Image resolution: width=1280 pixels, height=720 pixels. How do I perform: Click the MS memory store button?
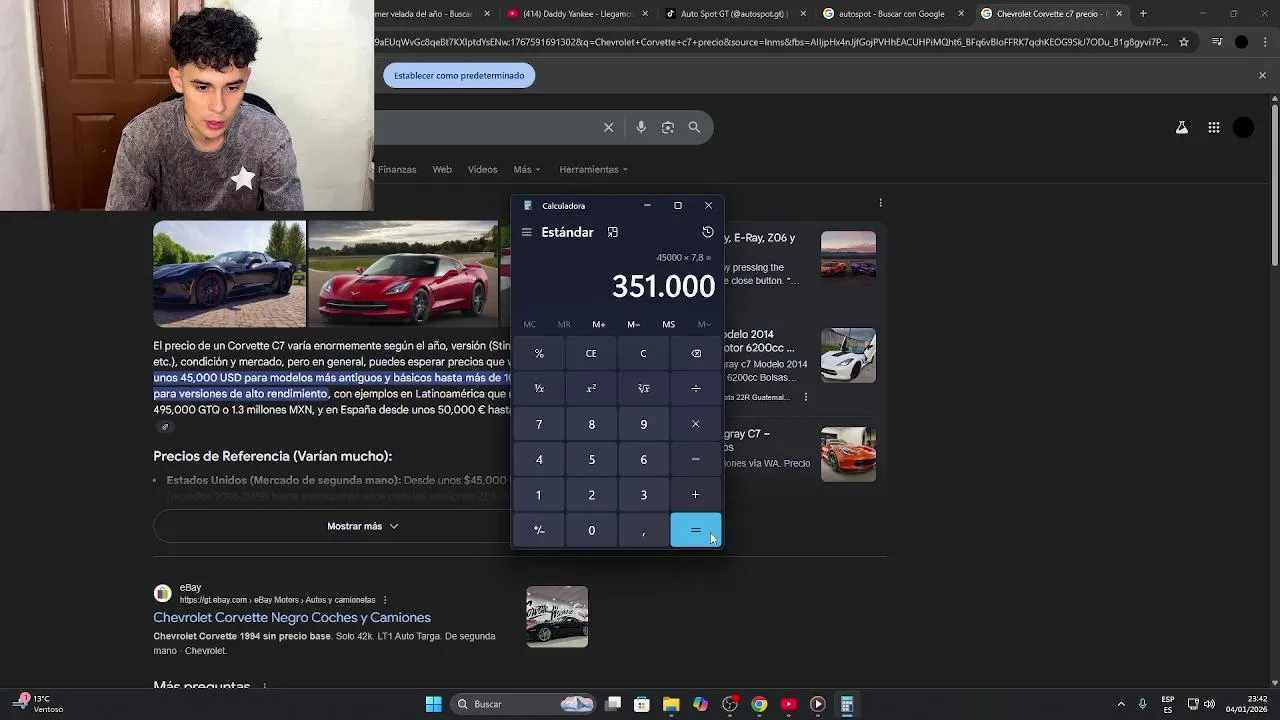[668, 324]
